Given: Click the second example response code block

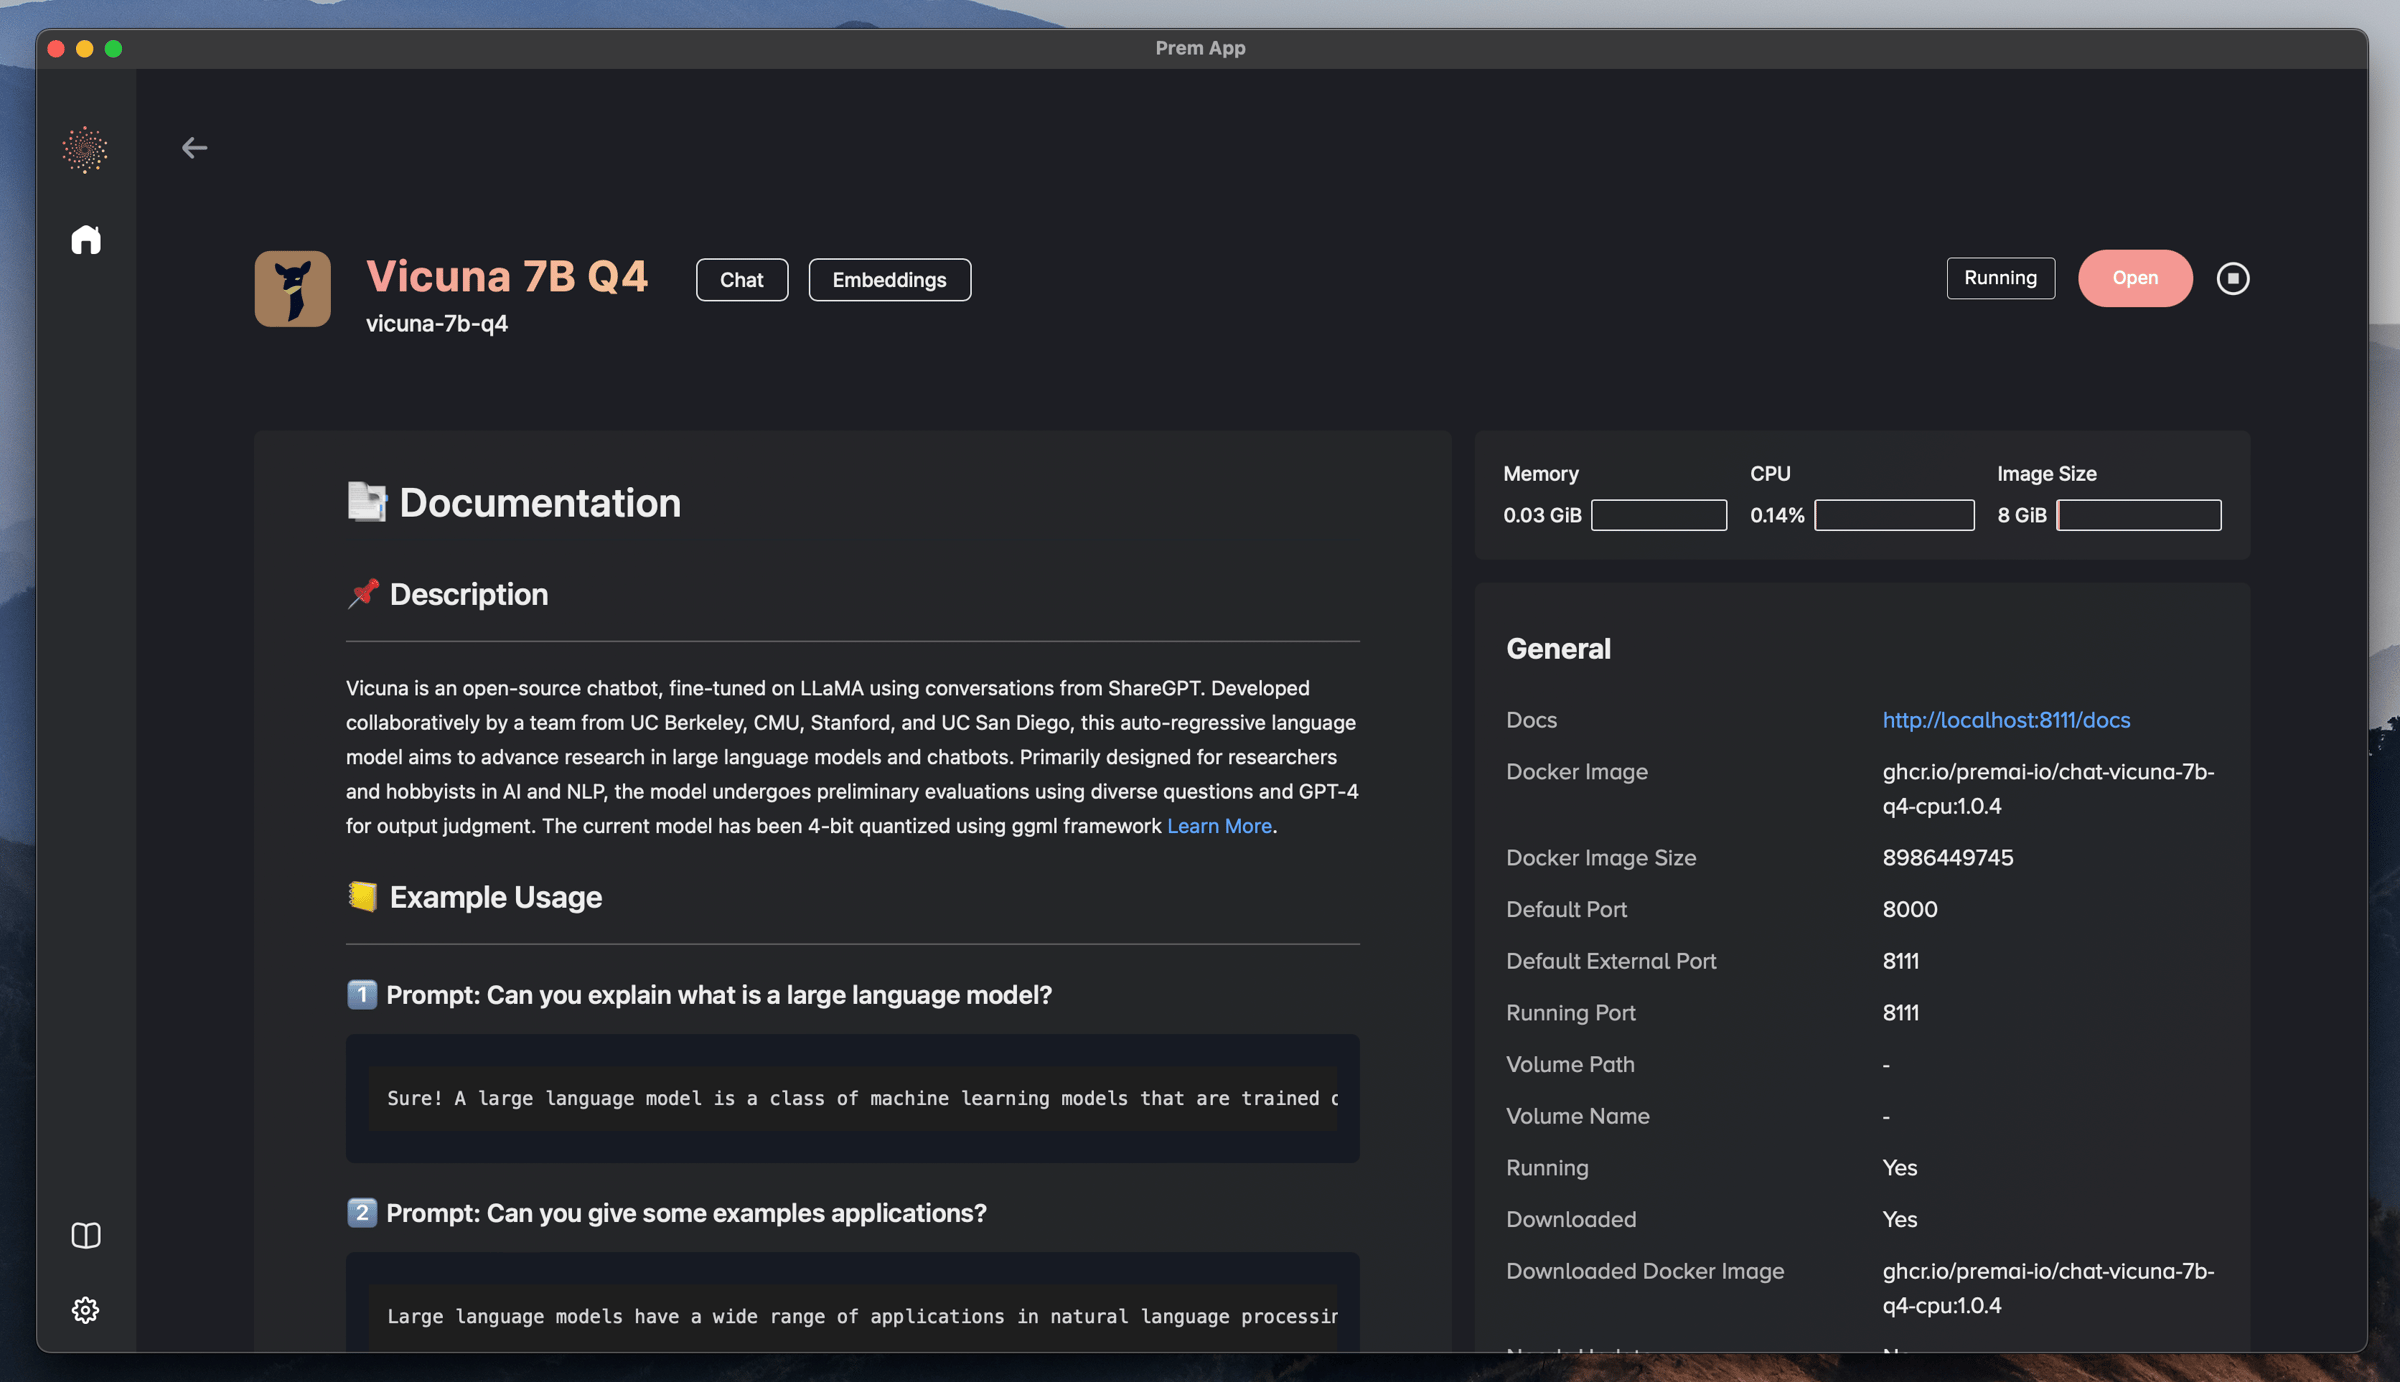Looking at the screenshot, I should pyautogui.click(x=852, y=1302).
